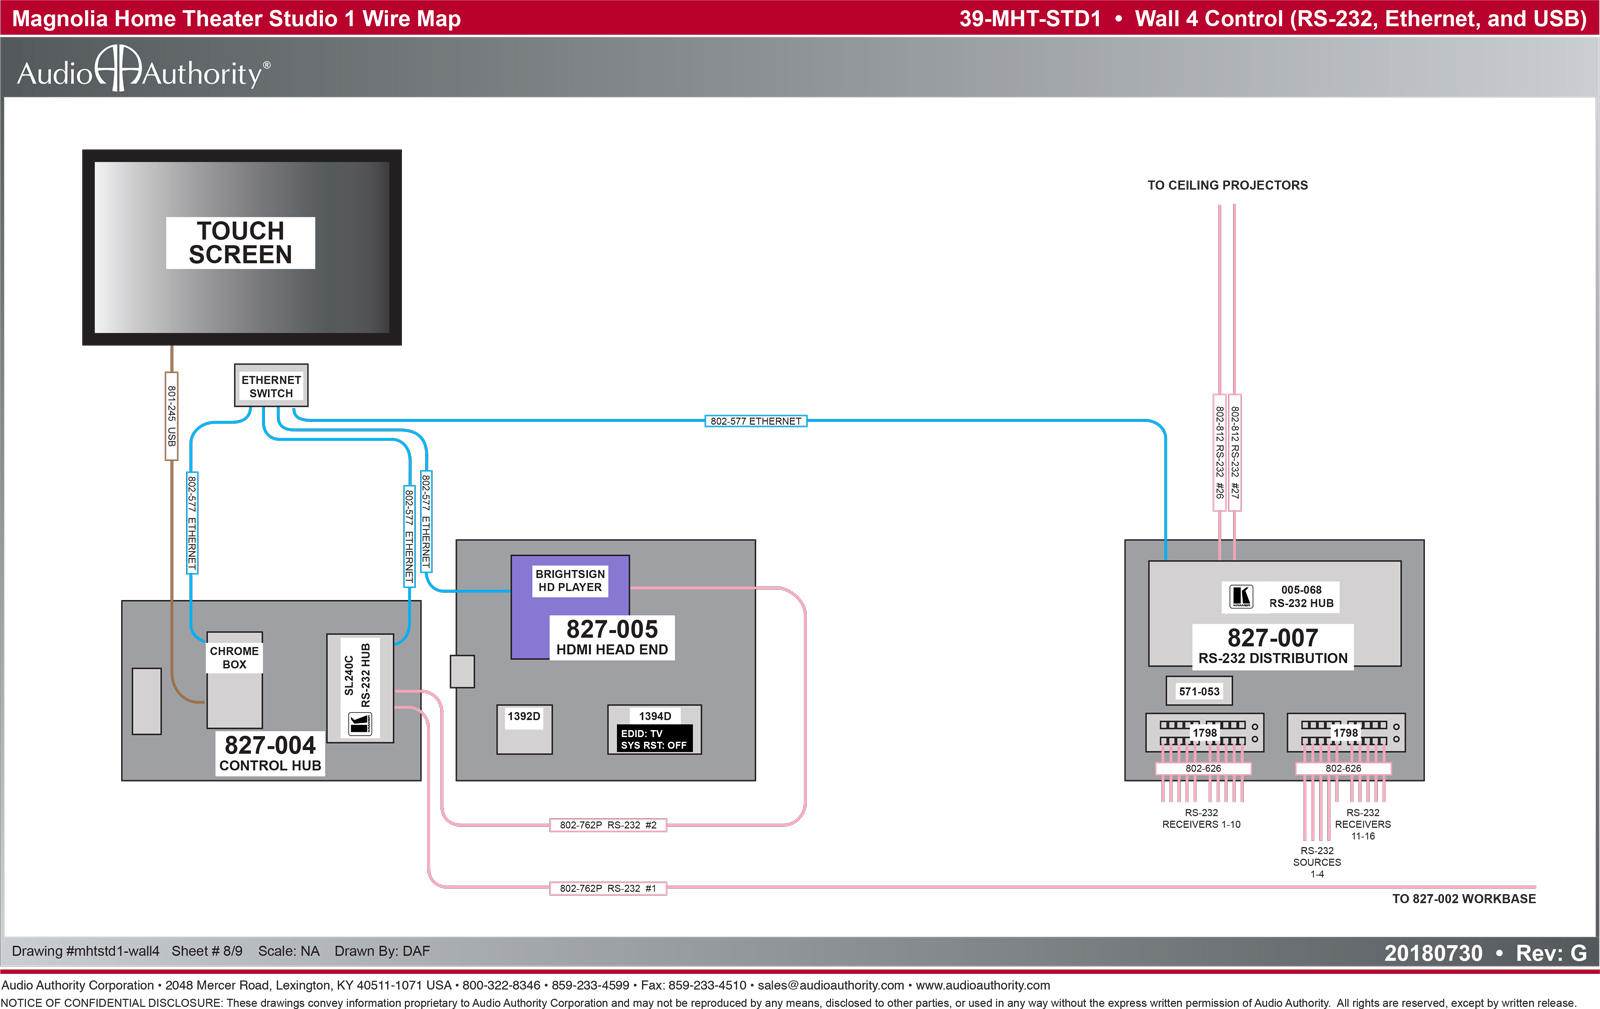This screenshot has height=1009, width=1600.
Task: Click the RS-232 RECEIVERS 1-10 label
Action: point(1201,819)
